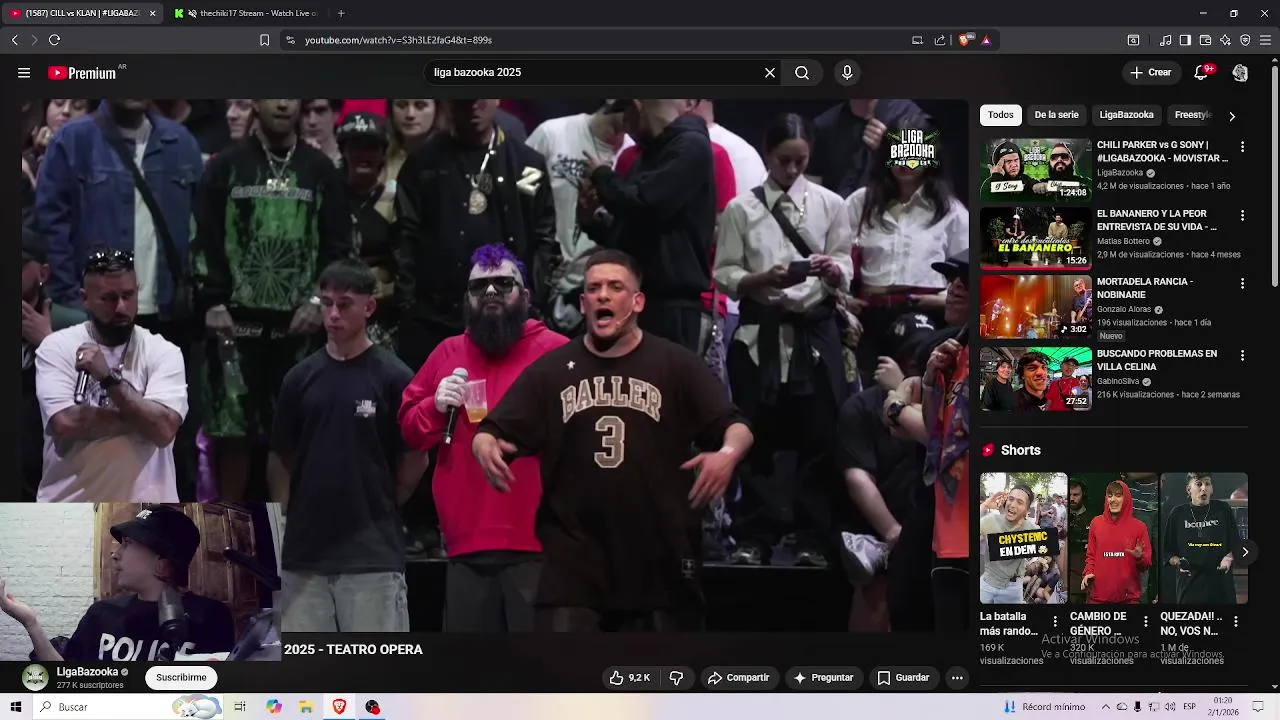Screen dimensions: 1280x720
Task: Open Copilot from the taskbar
Action: pyautogui.click(x=273, y=707)
